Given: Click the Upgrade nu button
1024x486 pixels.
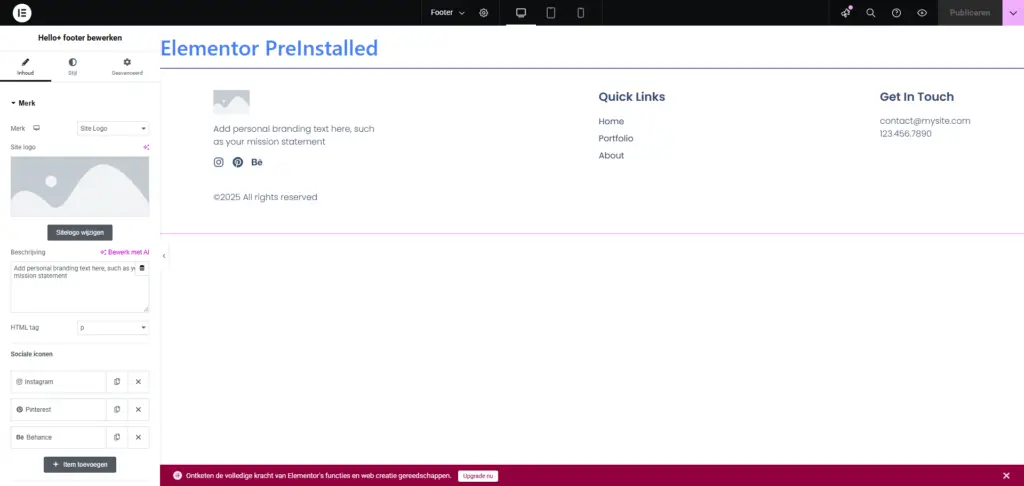Looking at the screenshot, I should [478, 476].
